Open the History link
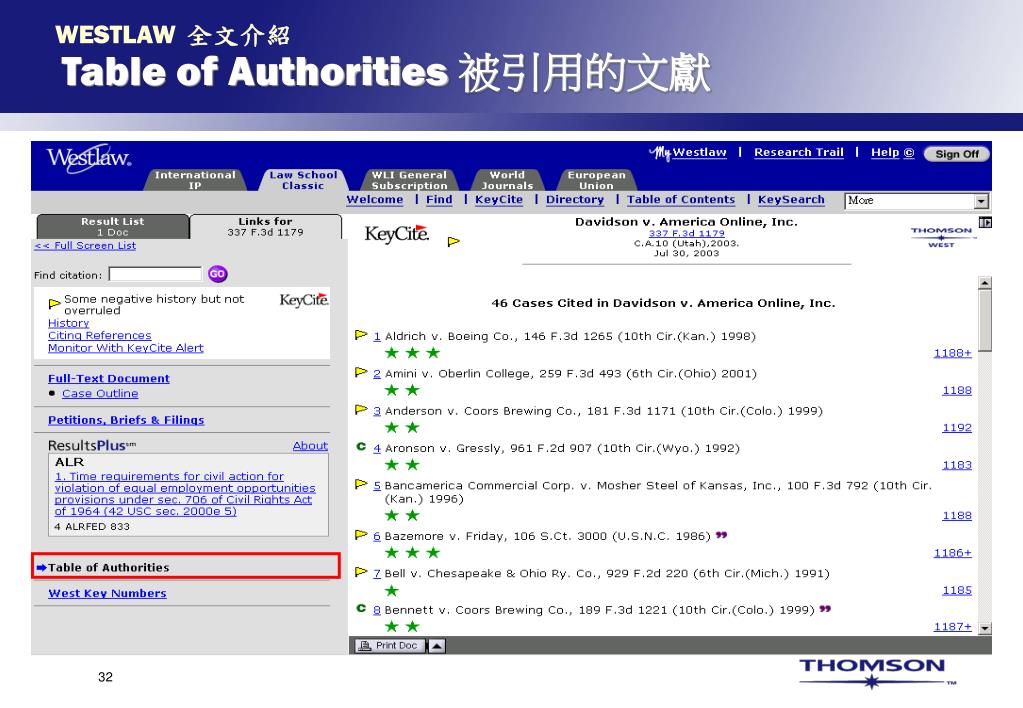This screenshot has width=1023, height=708. [x=69, y=323]
